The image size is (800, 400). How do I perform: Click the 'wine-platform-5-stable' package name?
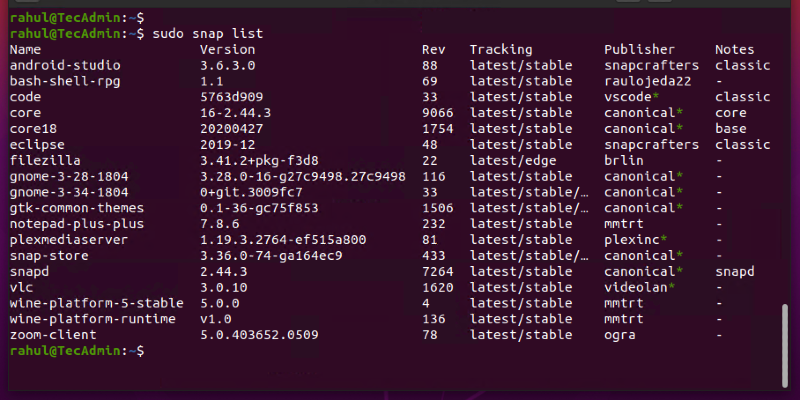coord(97,304)
